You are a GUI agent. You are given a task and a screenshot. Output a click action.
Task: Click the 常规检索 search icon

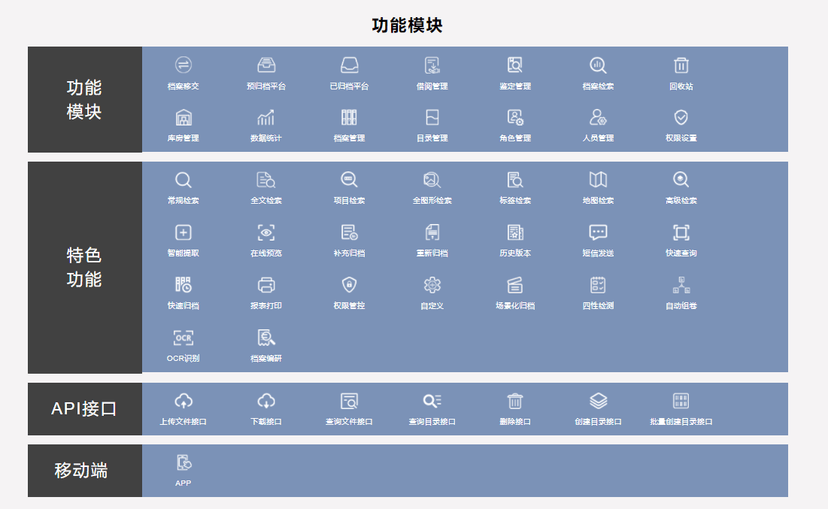(x=183, y=180)
